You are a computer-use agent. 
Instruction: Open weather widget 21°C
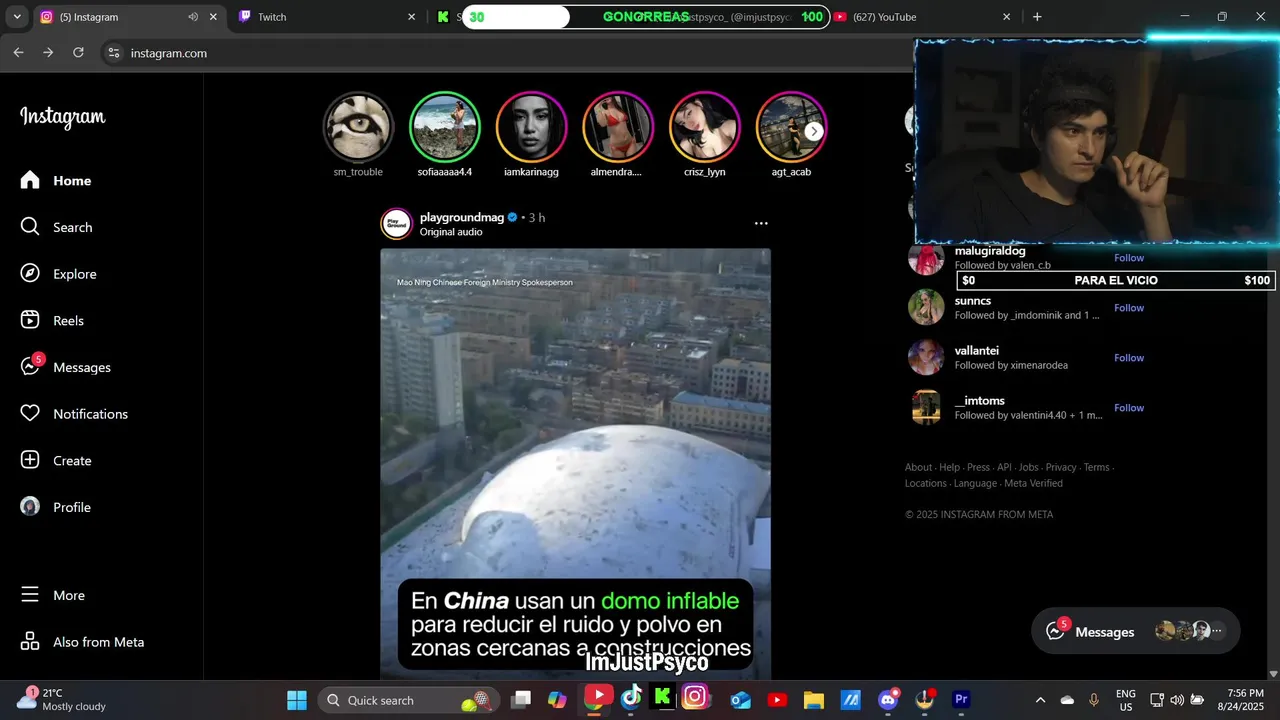coord(62,699)
